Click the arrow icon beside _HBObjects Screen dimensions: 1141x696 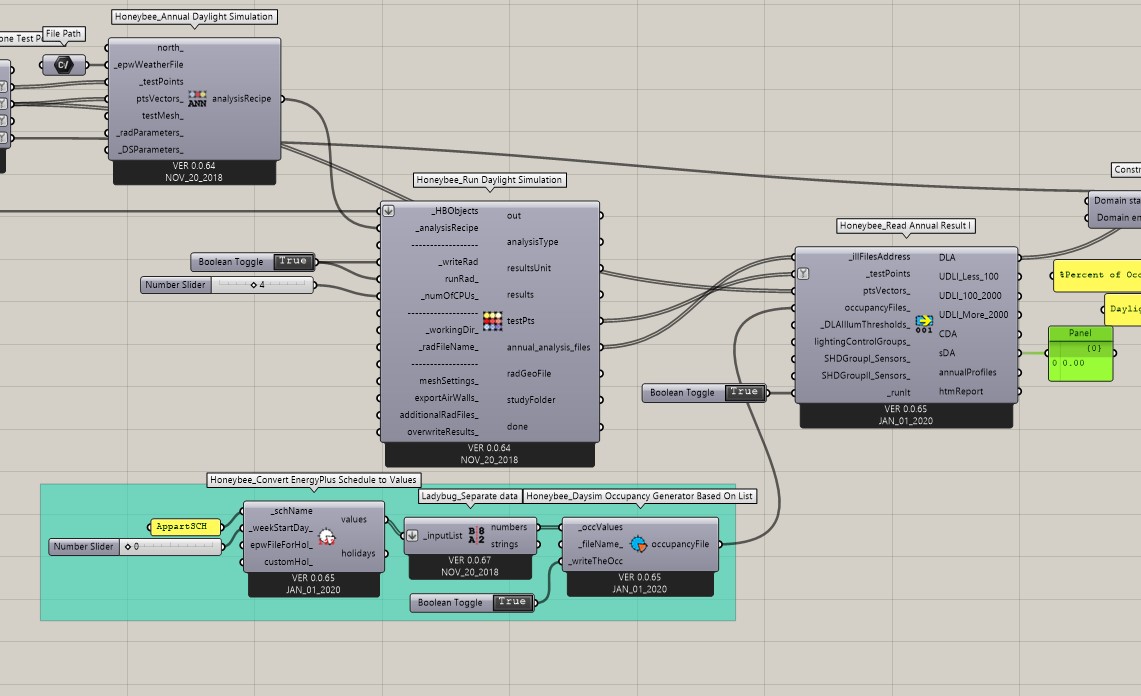389,211
